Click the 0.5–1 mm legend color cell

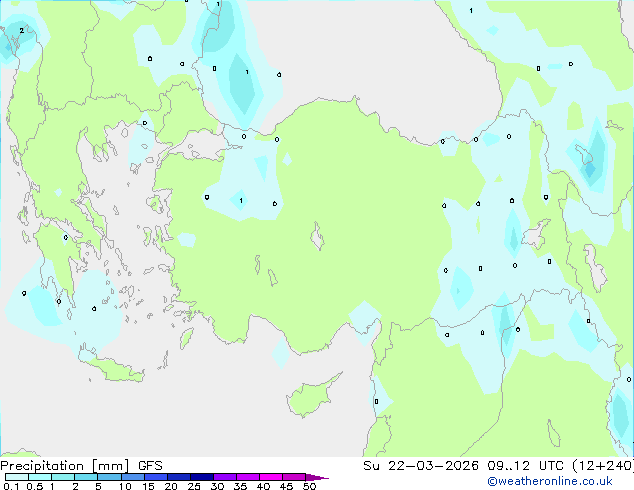pyautogui.click(x=40, y=477)
